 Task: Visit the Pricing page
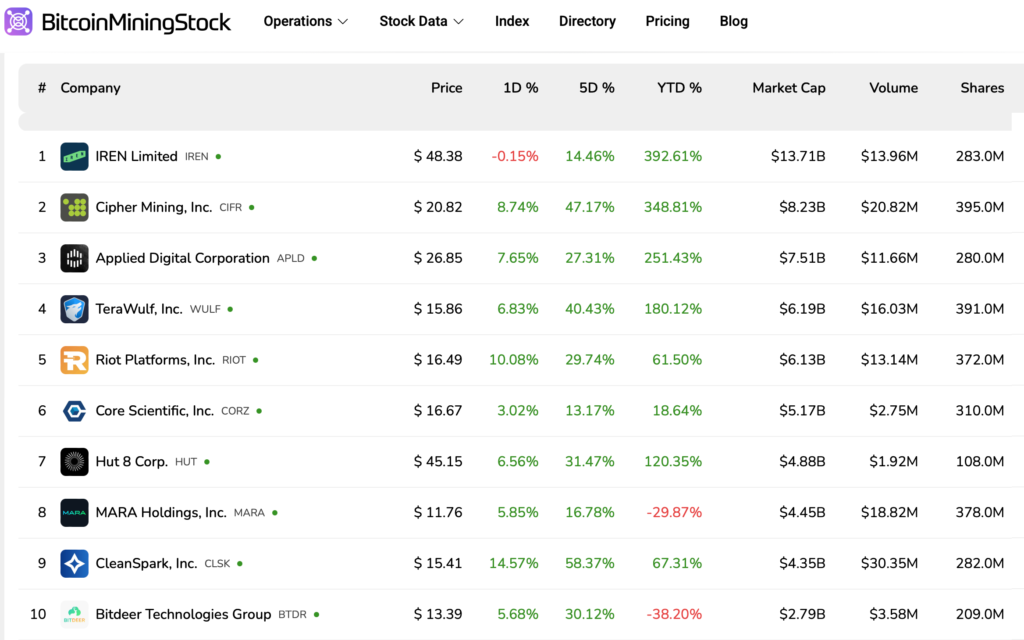[x=667, y=21]
